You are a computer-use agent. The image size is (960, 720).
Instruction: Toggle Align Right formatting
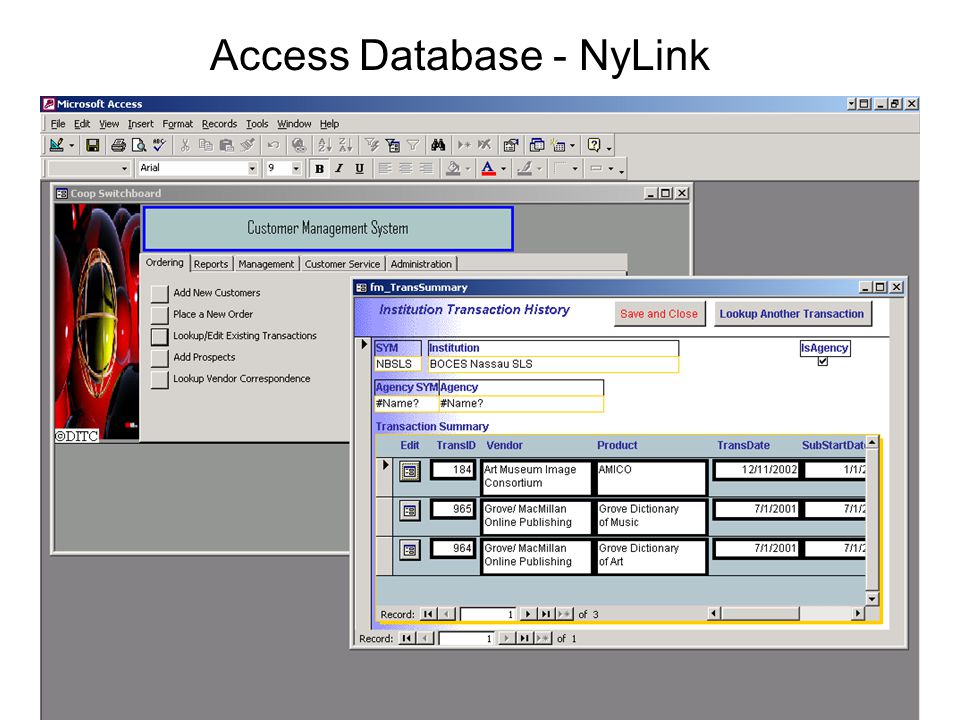coord(426,168)
